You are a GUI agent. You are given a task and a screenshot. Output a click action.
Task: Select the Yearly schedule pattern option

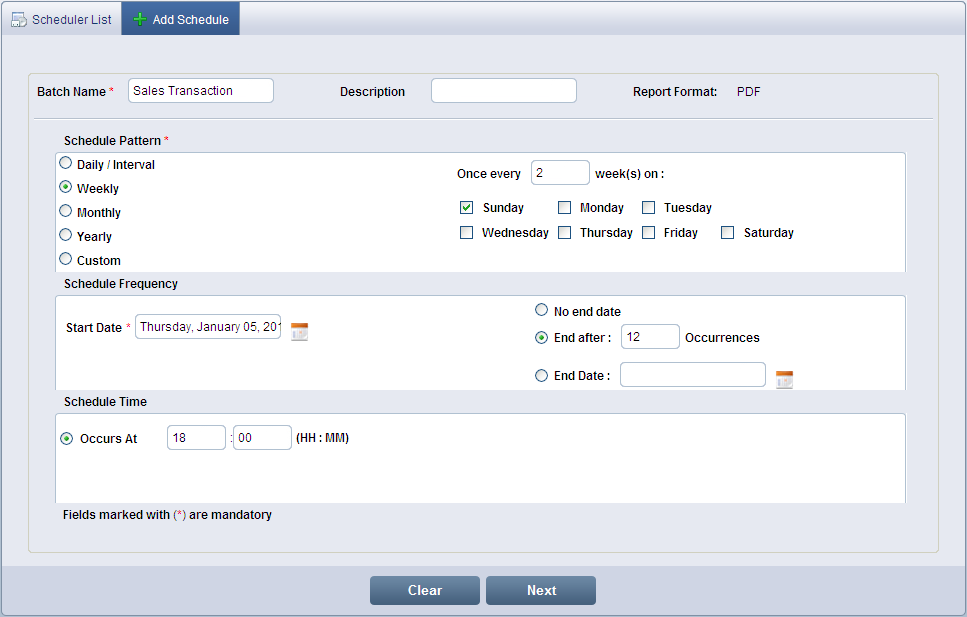66,235
